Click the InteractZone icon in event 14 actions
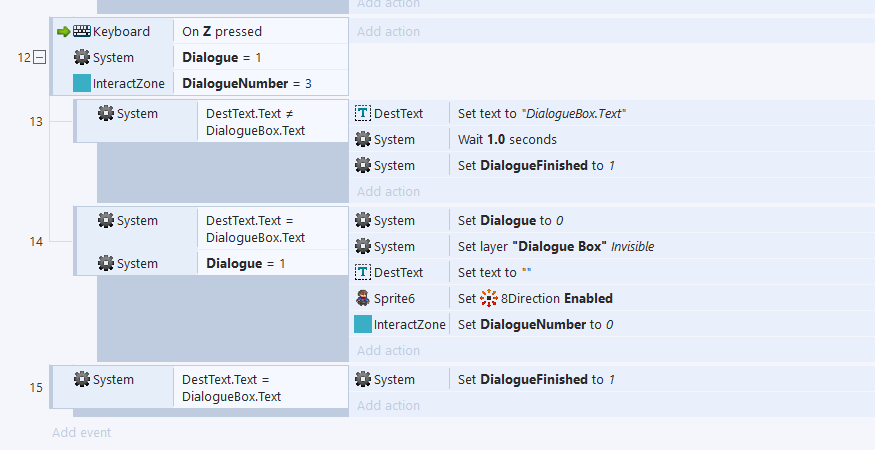 [x=363, y=324]
